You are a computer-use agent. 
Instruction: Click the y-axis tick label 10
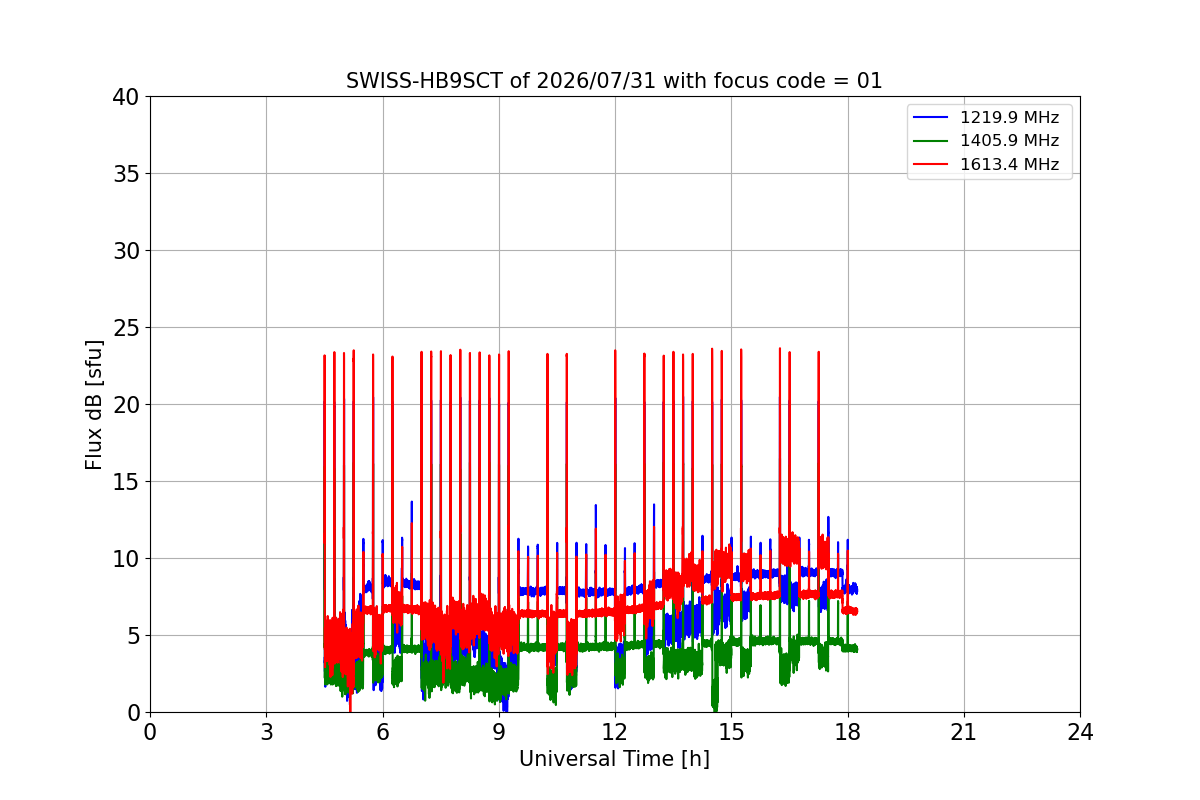127,559
